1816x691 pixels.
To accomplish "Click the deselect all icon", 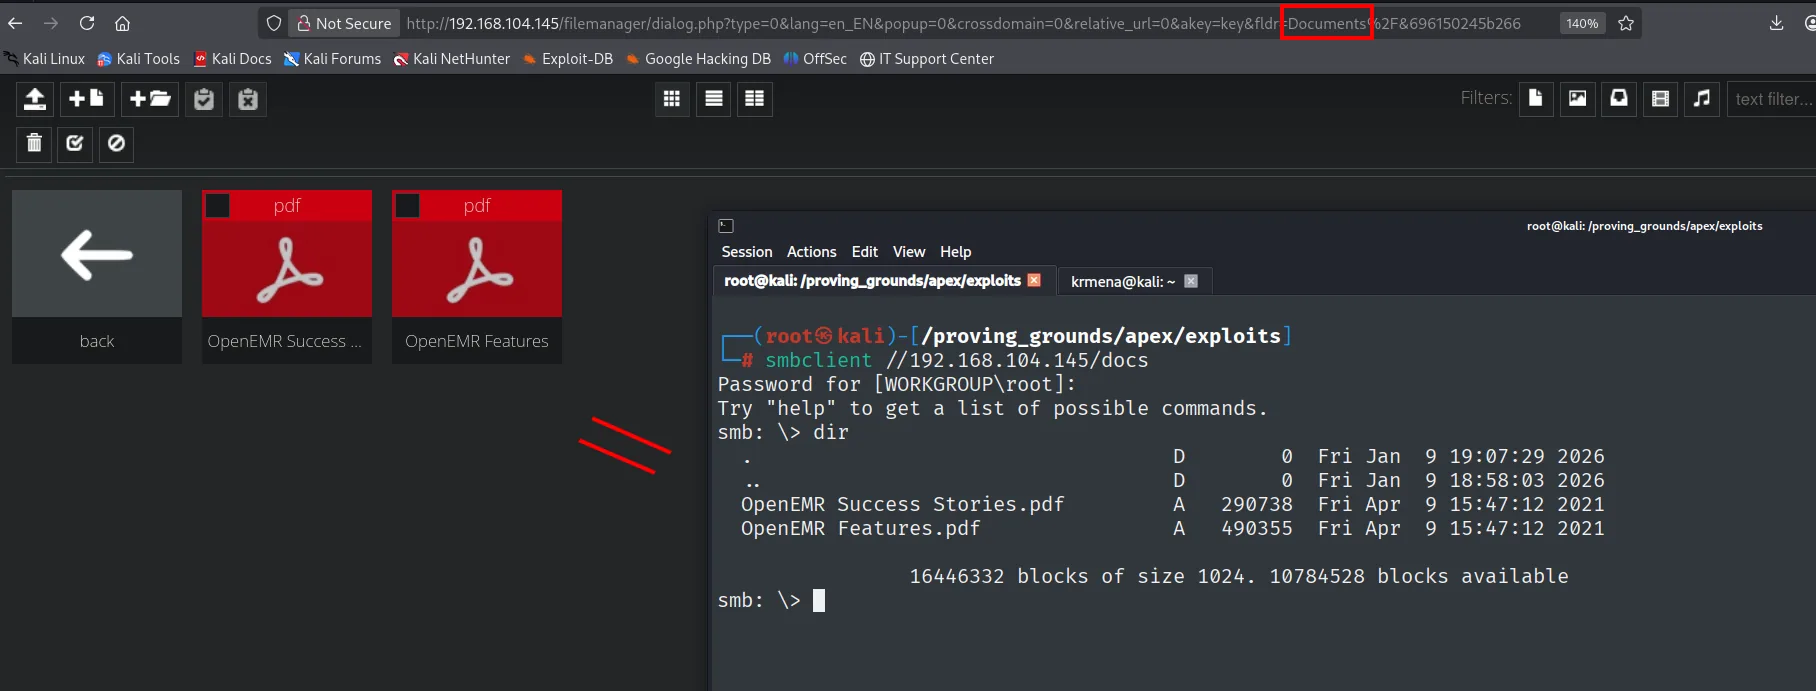I will click(116, 144).
